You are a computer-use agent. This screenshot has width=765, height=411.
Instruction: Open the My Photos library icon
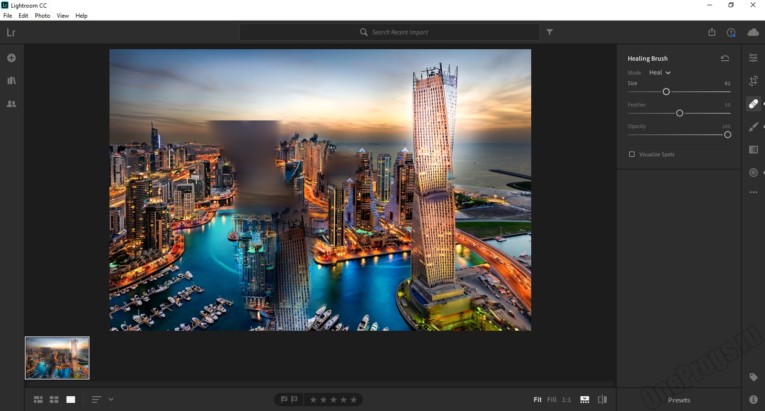(x=11, y=81)
